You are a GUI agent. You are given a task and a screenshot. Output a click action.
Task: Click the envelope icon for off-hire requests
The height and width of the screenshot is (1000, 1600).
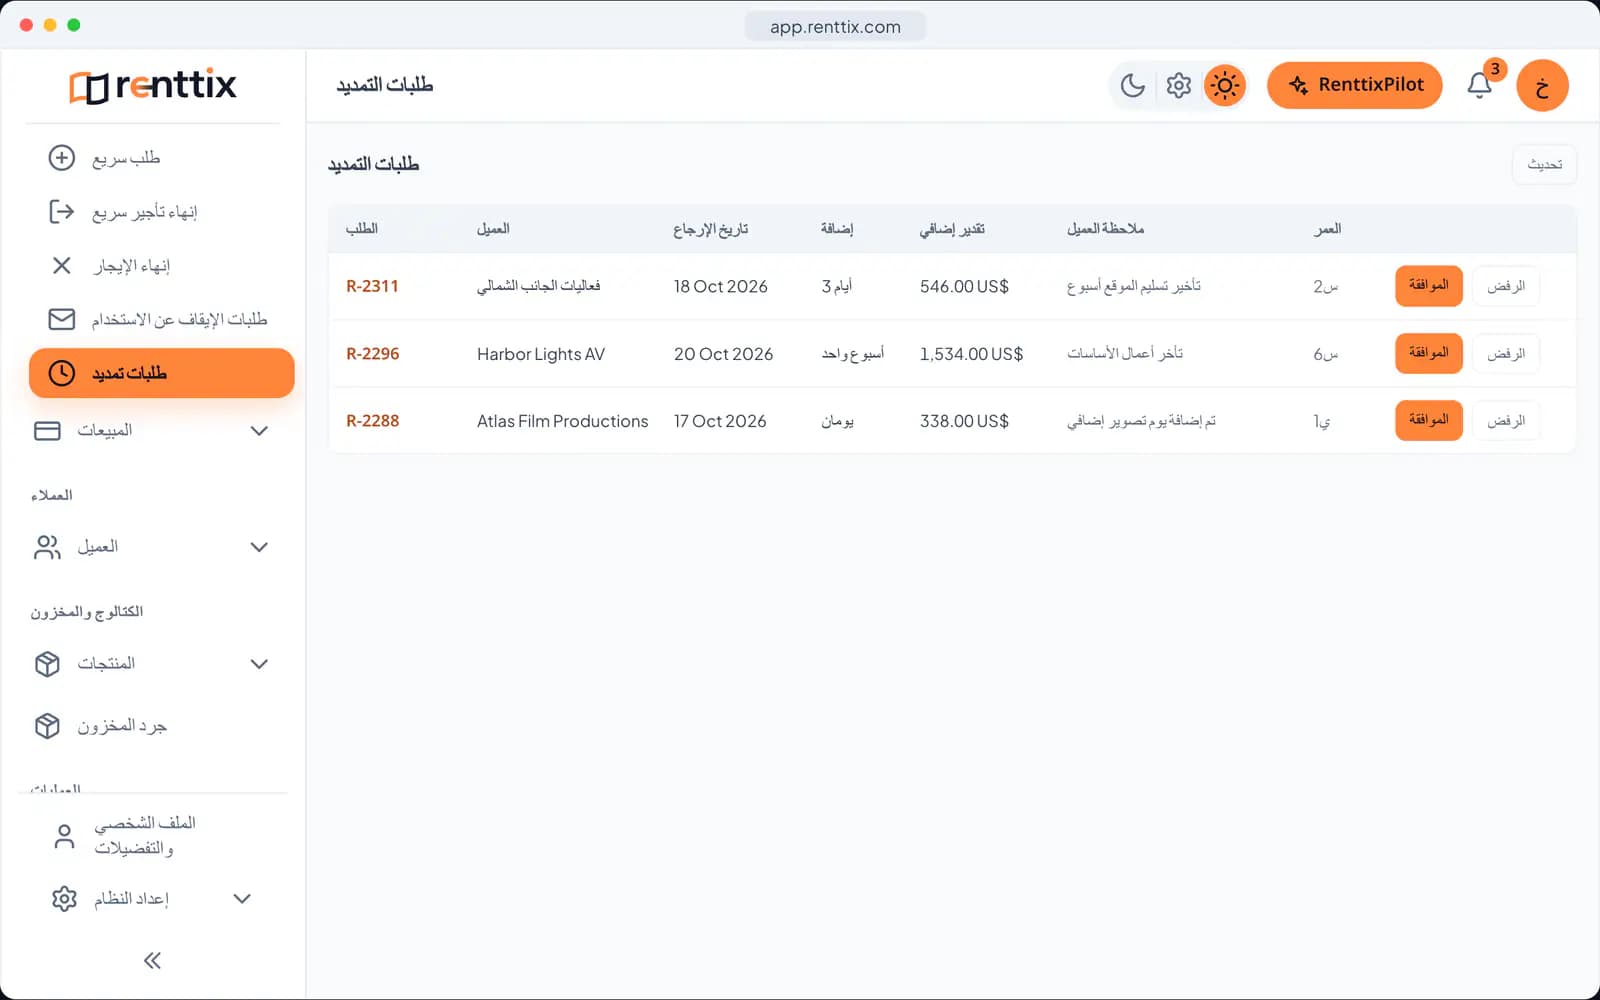pos(62,319)
